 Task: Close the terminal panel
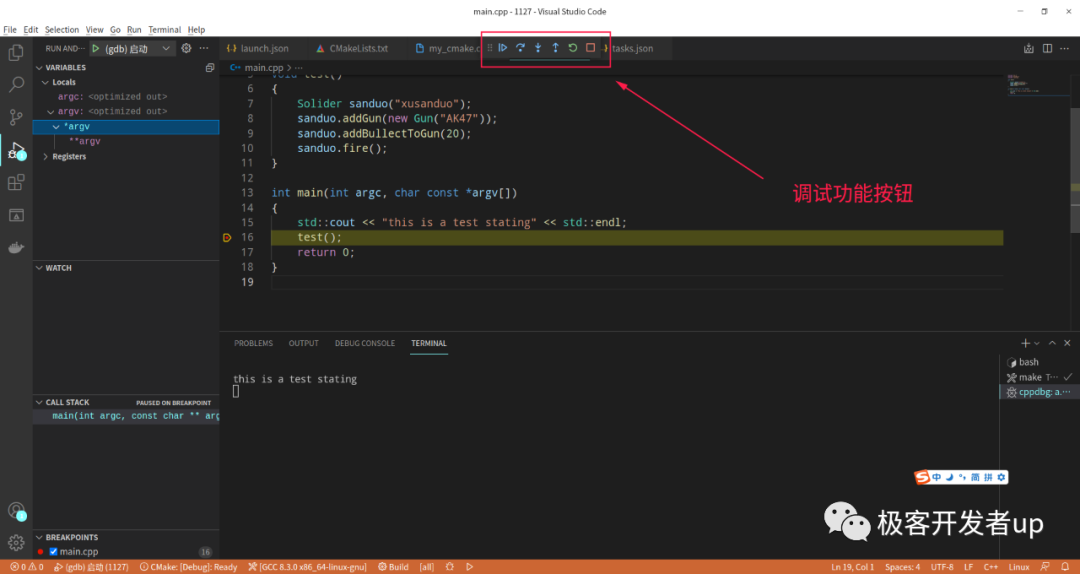[1067, 343]
